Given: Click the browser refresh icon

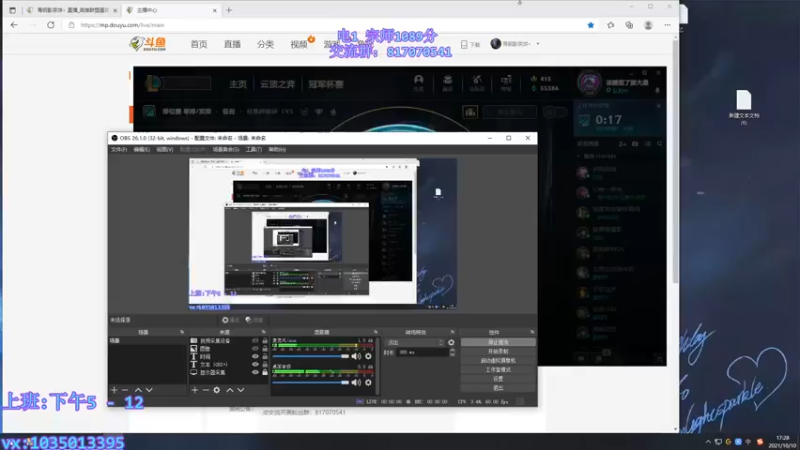Looking at the screenshot, I should pyautogui.click(x=51, y=24).
